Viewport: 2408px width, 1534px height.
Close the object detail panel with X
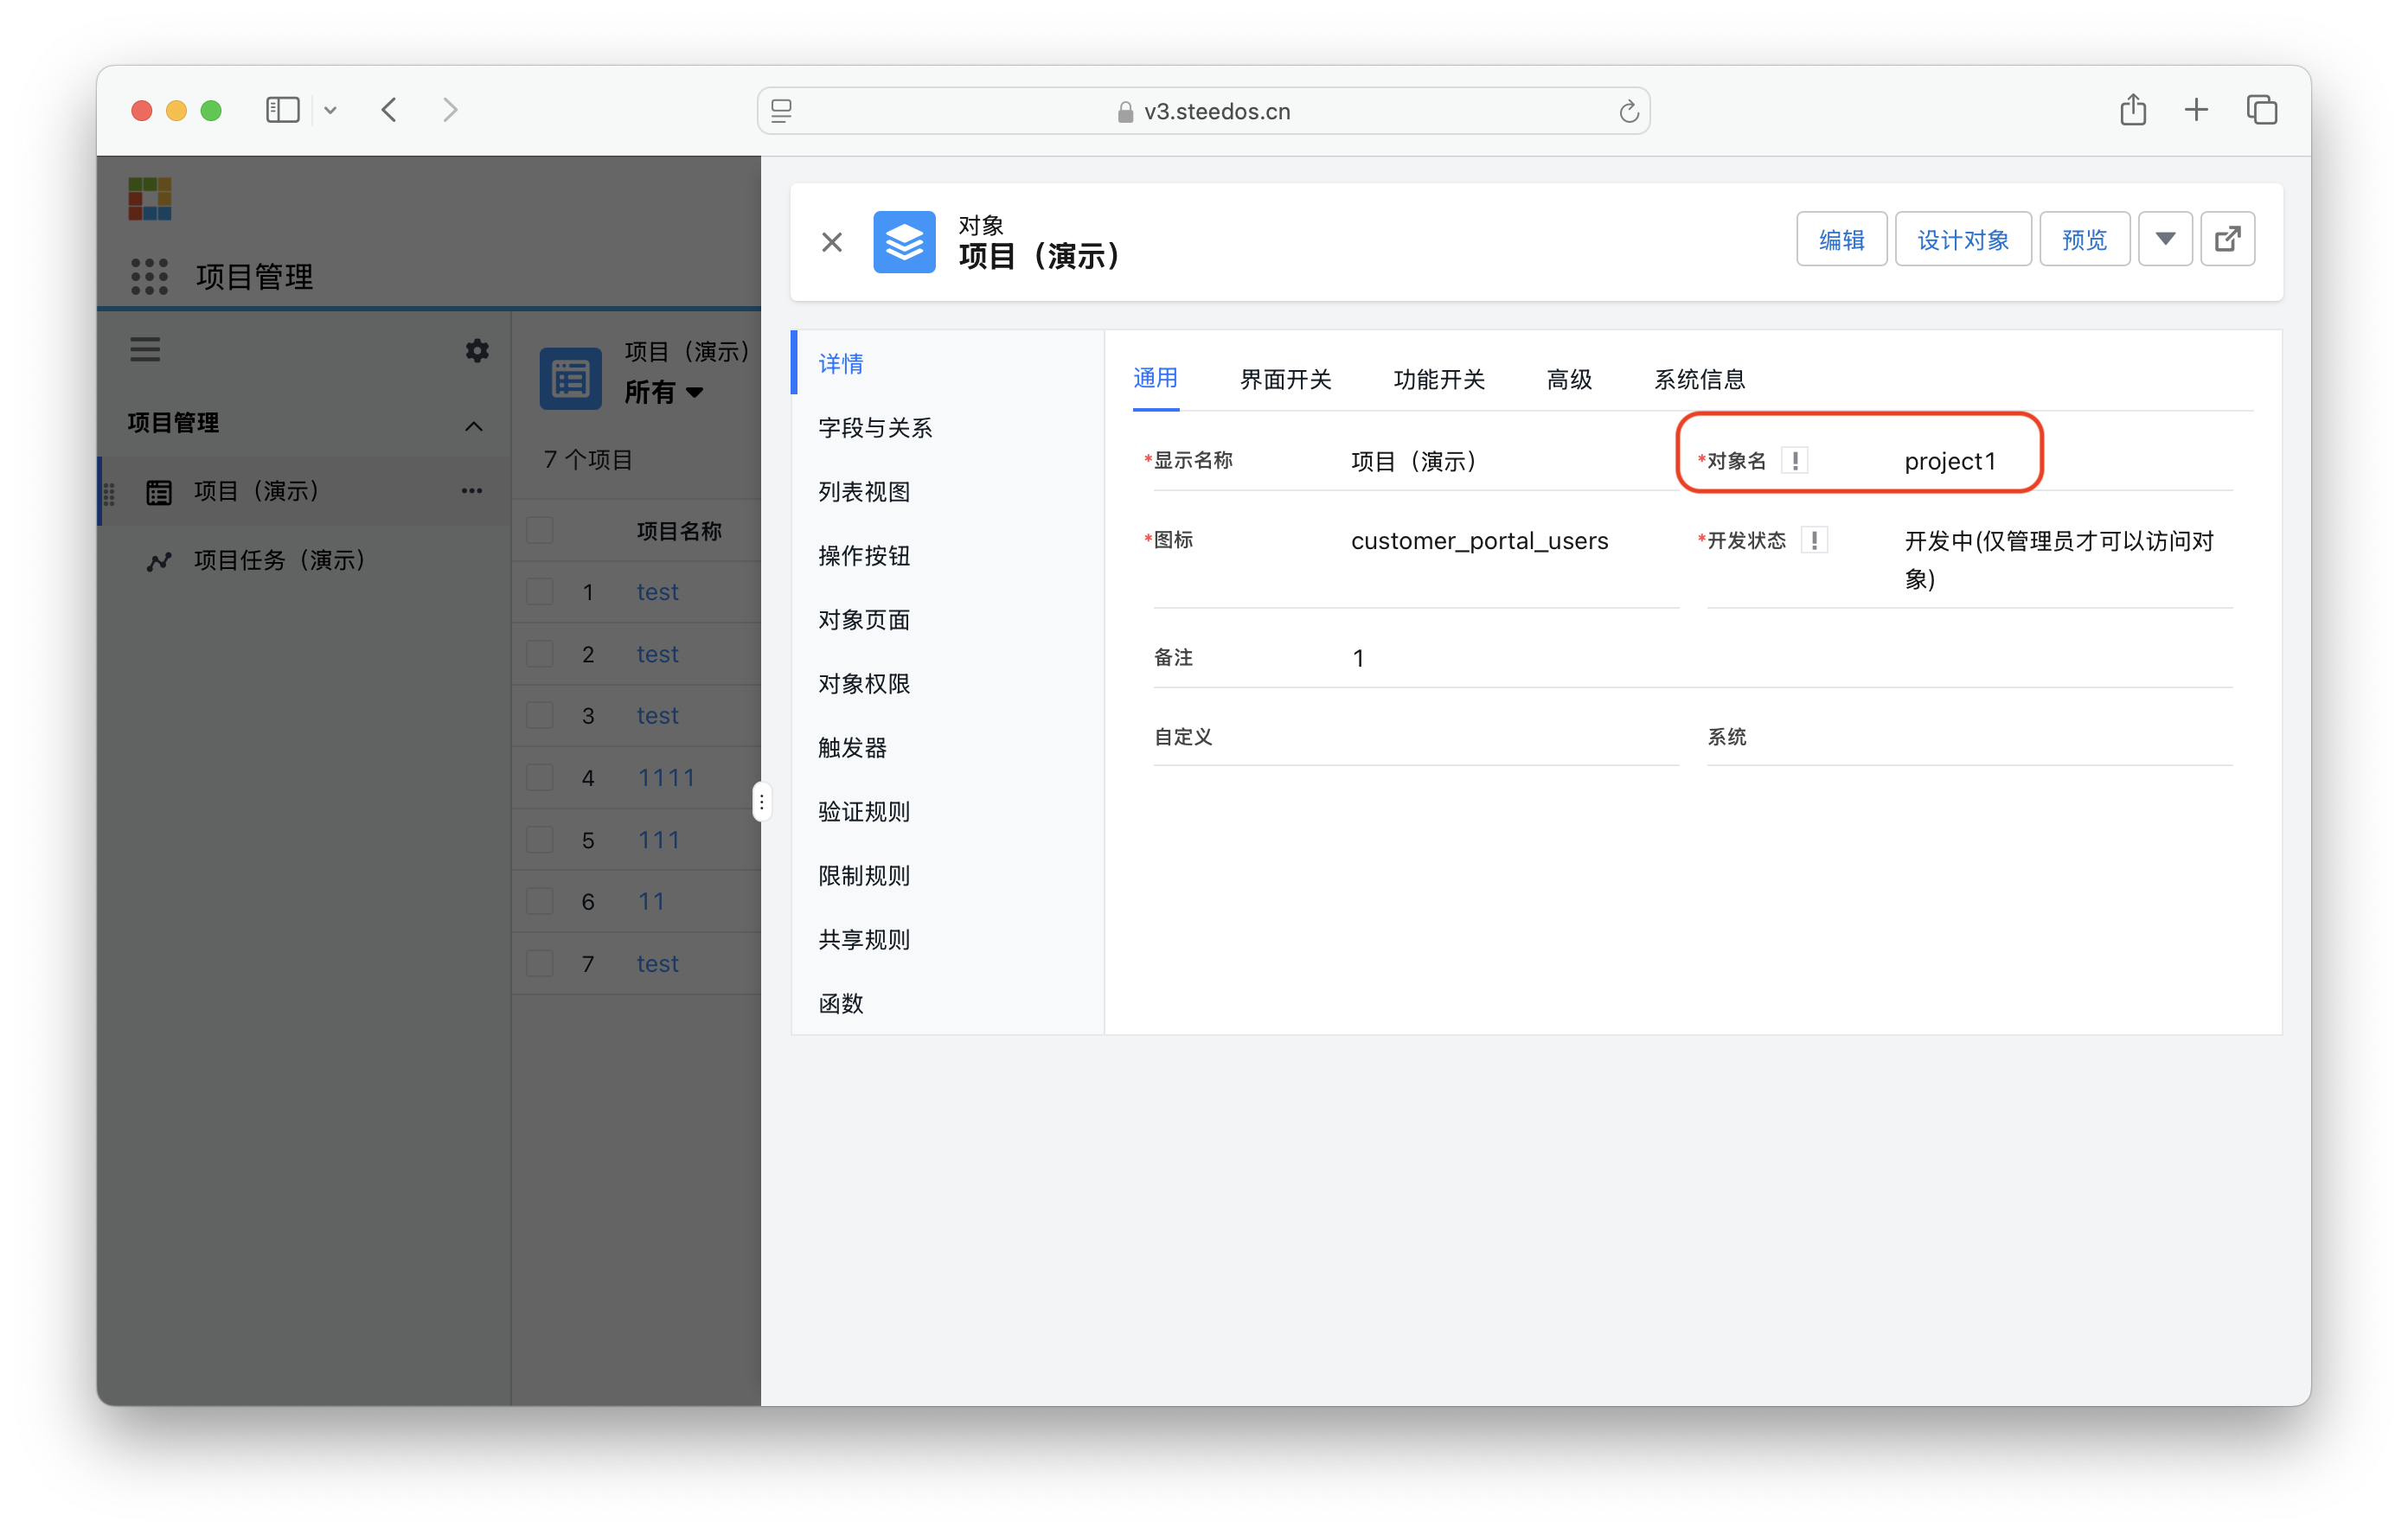pyautogui.click(x=832, y=242)
